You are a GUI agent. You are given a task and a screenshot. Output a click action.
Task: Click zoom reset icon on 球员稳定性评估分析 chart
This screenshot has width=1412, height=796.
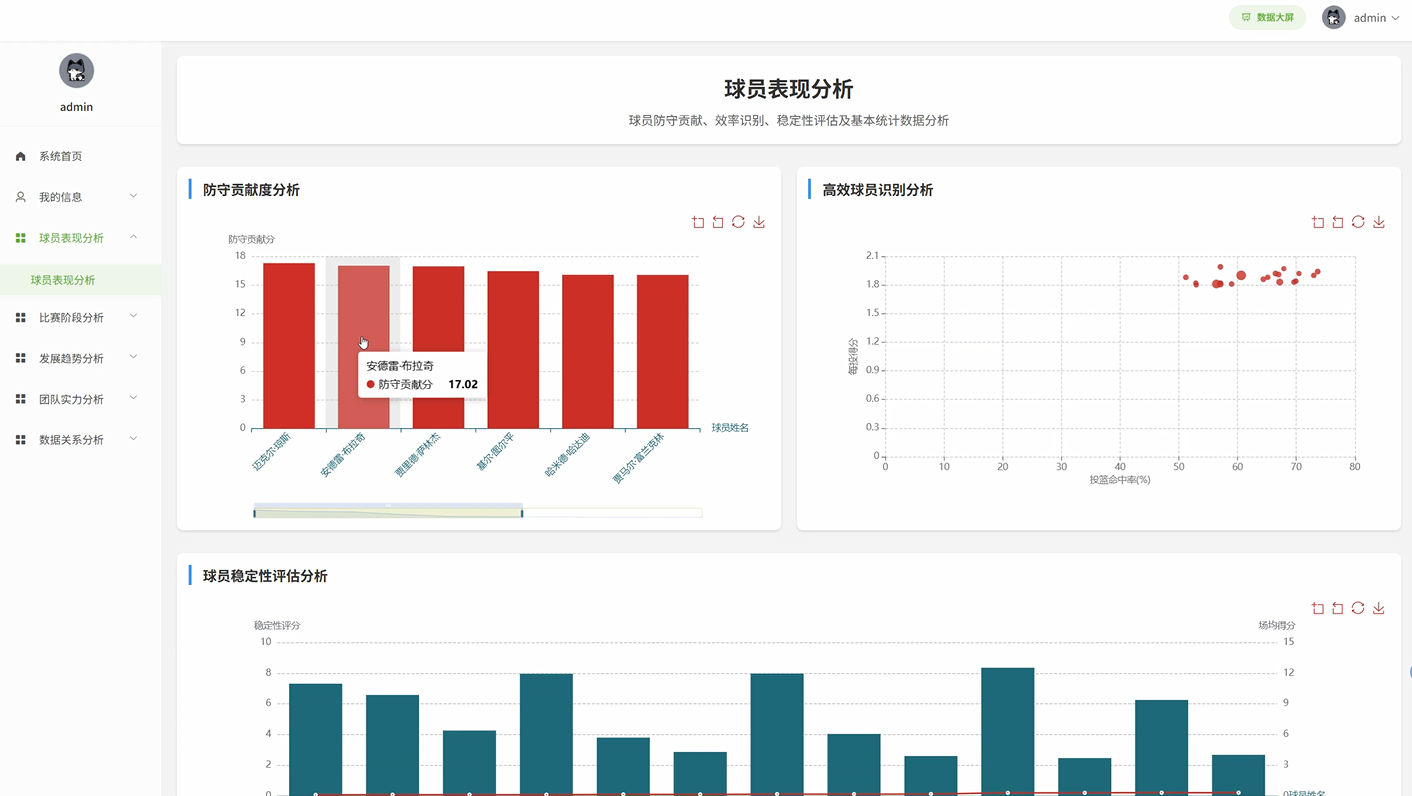pyautogui.click(x=1338, y=608)
